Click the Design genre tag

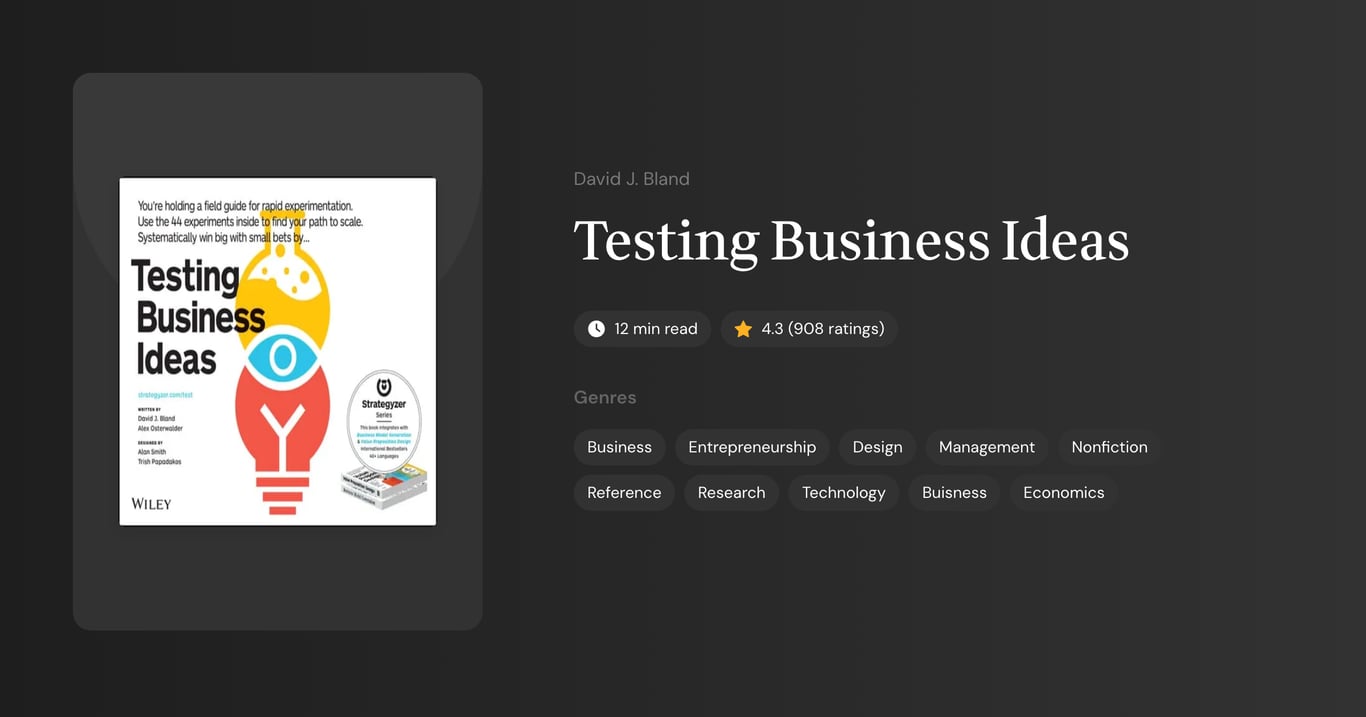[876, 447]
